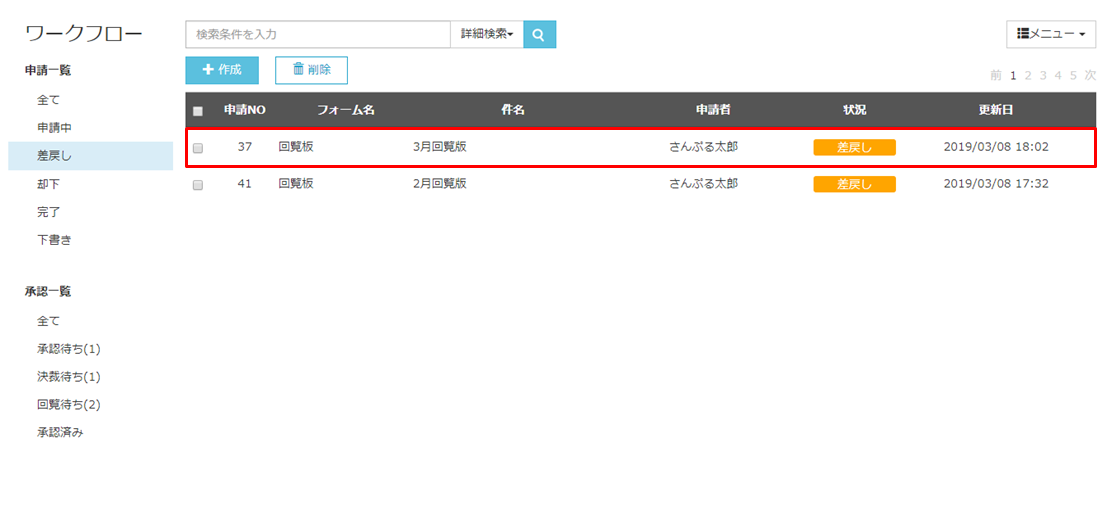Click the 削除 button

(x=311, y=70)
